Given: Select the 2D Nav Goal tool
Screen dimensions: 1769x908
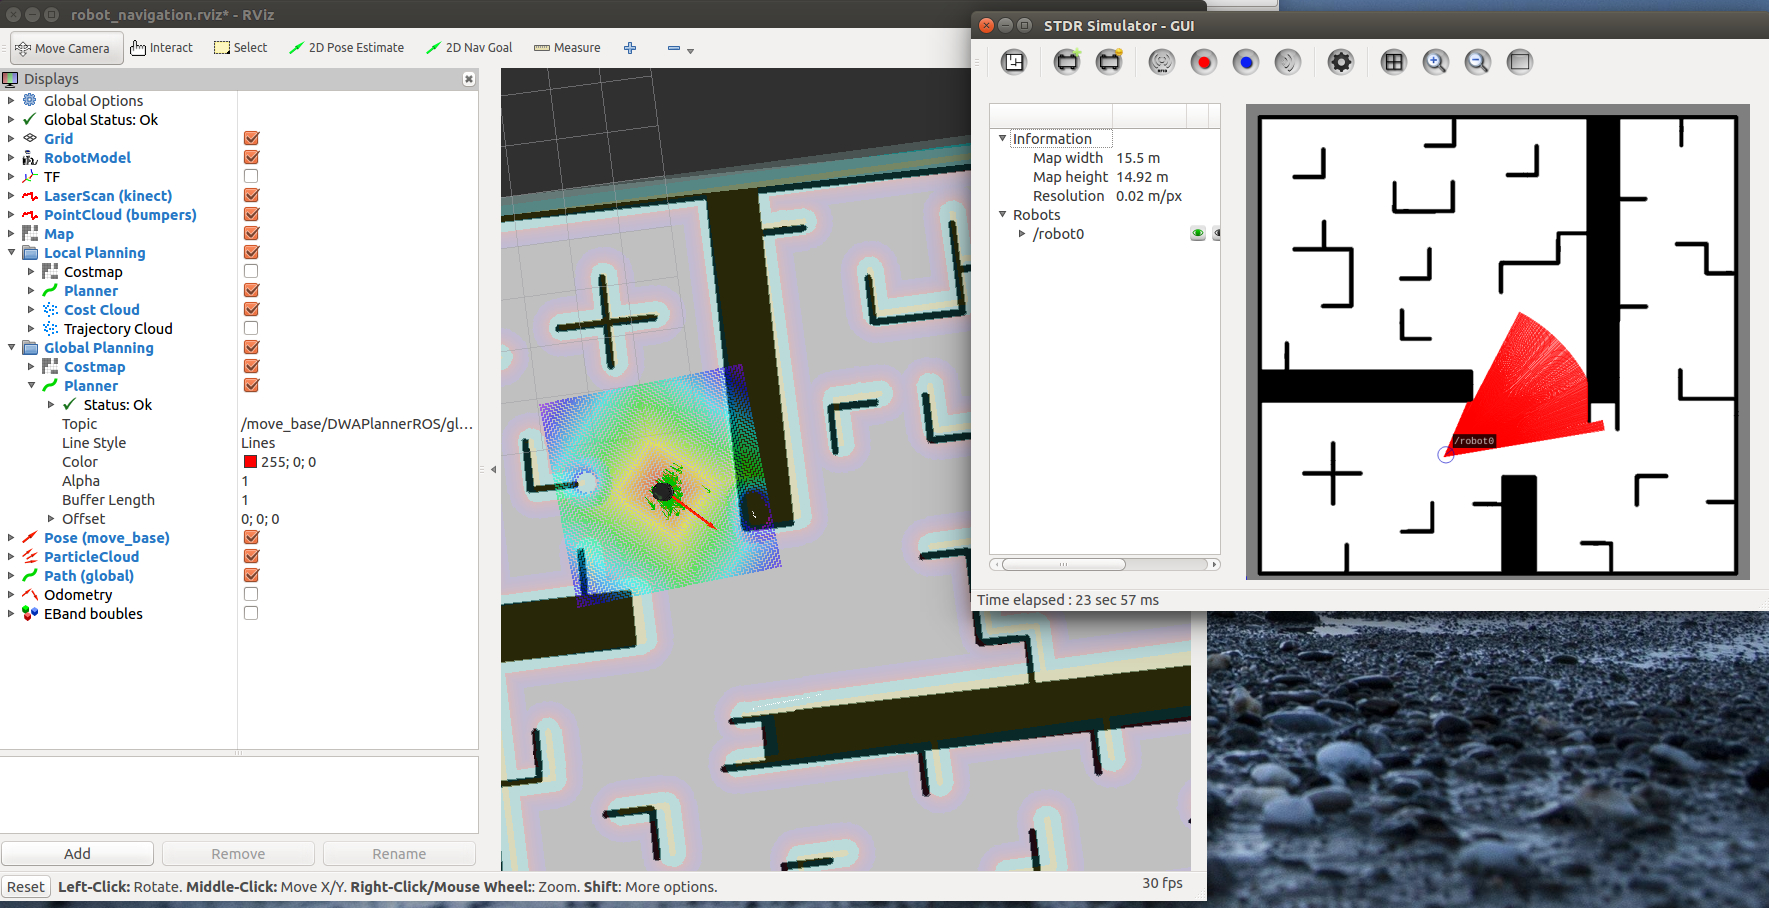Looking at the screenshot, I should click(x=469, y=48).
